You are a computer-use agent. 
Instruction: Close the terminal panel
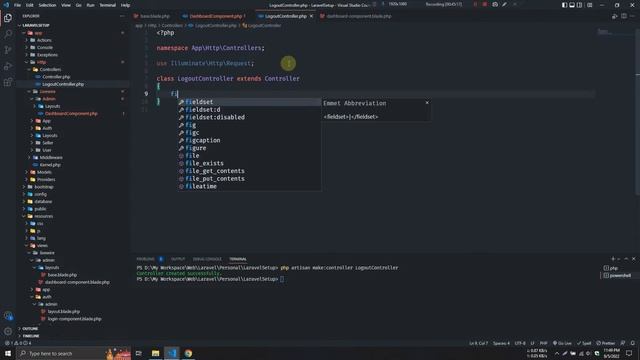click(633, 259)
